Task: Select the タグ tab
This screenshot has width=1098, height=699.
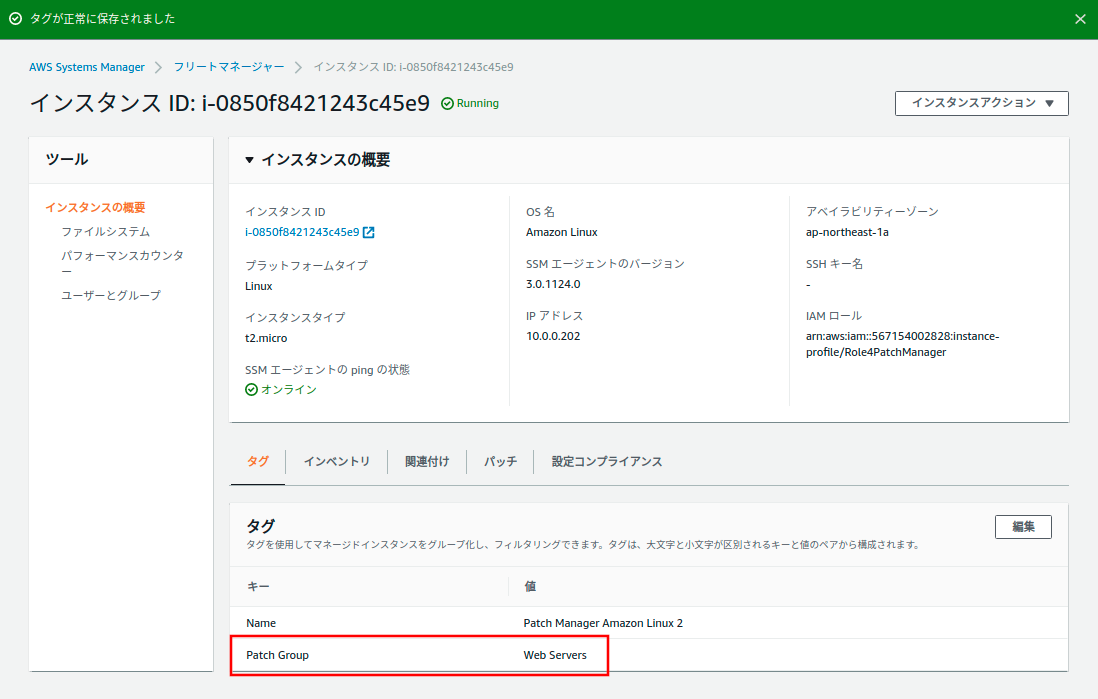Action: (x=257, y=461)
